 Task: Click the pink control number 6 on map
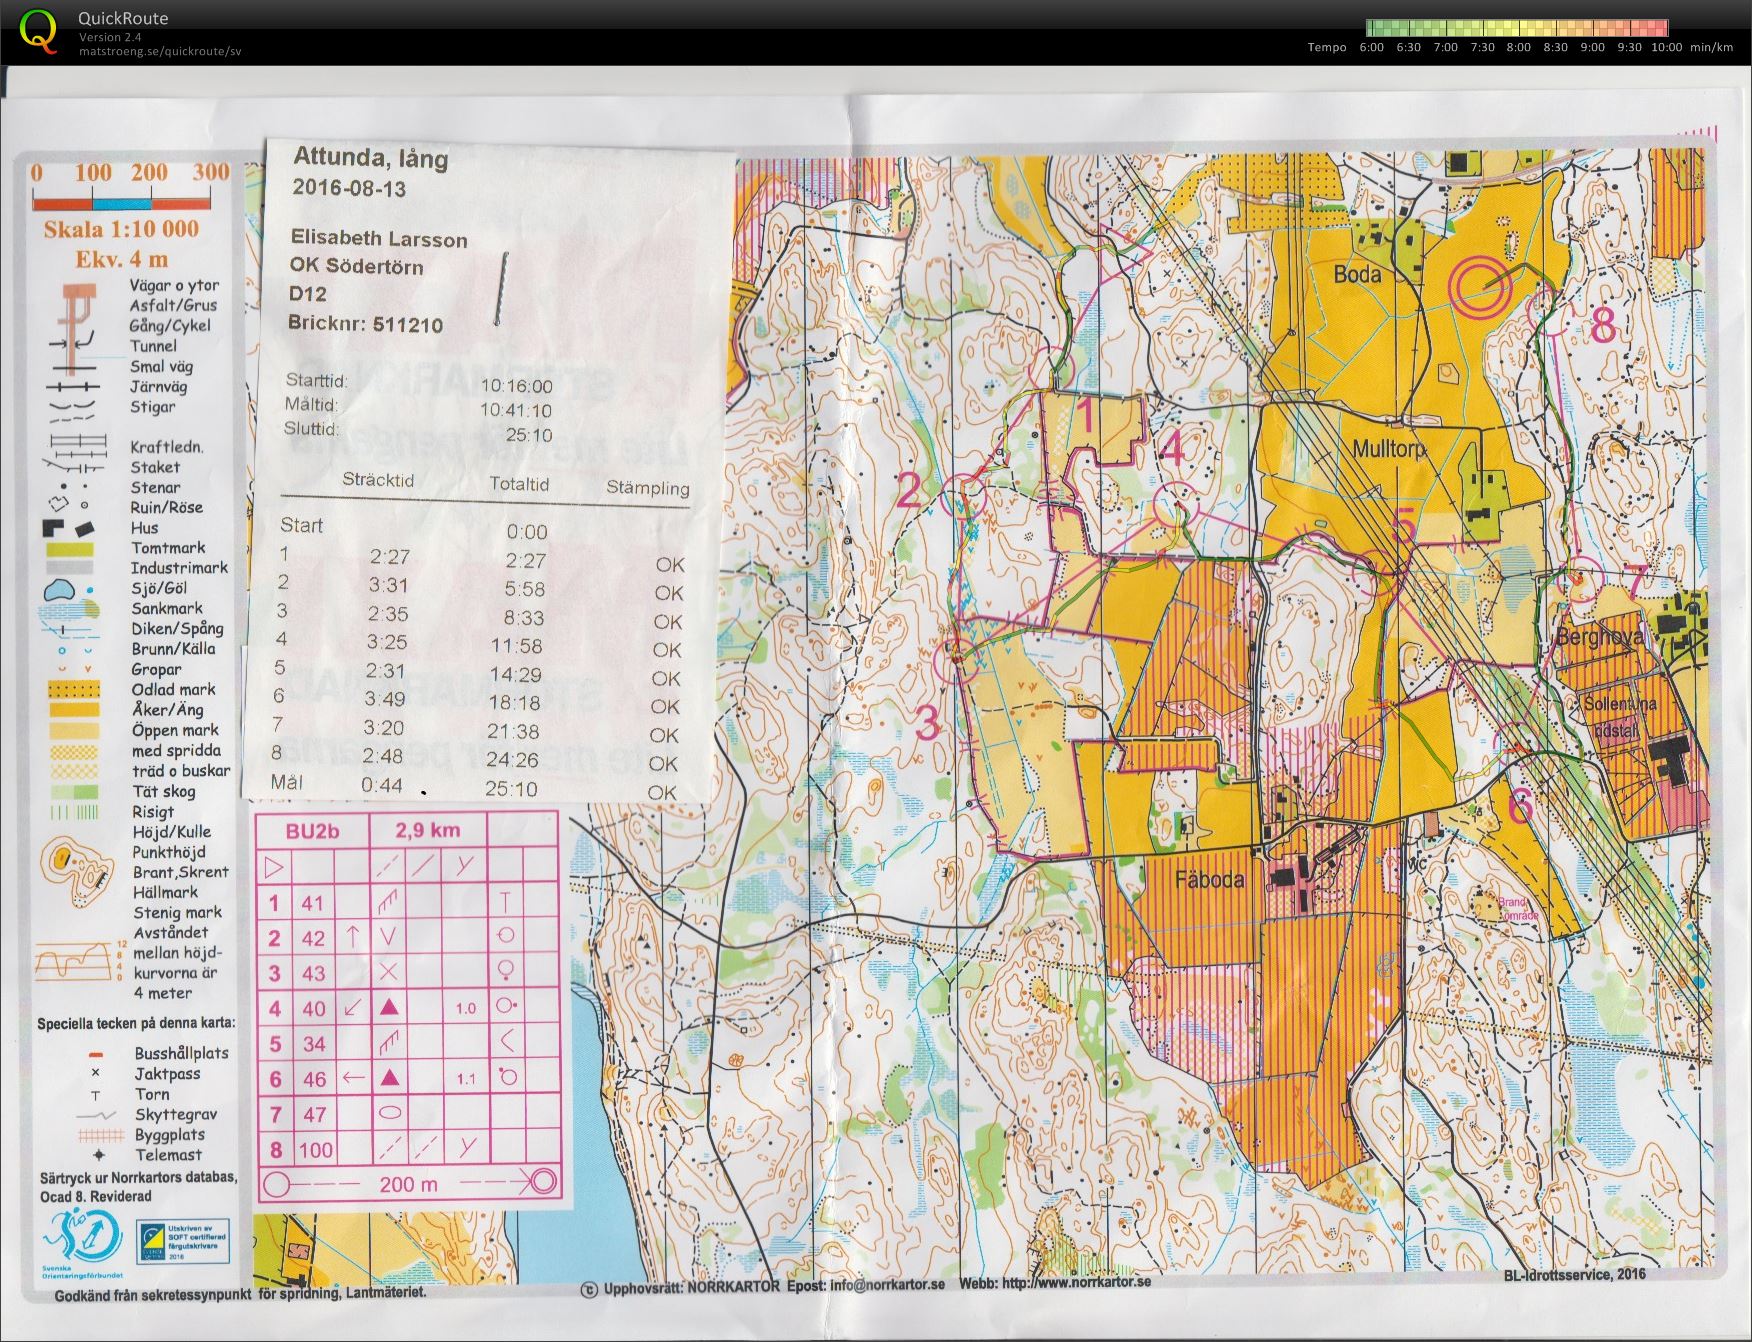click(x=1520, y=806)
